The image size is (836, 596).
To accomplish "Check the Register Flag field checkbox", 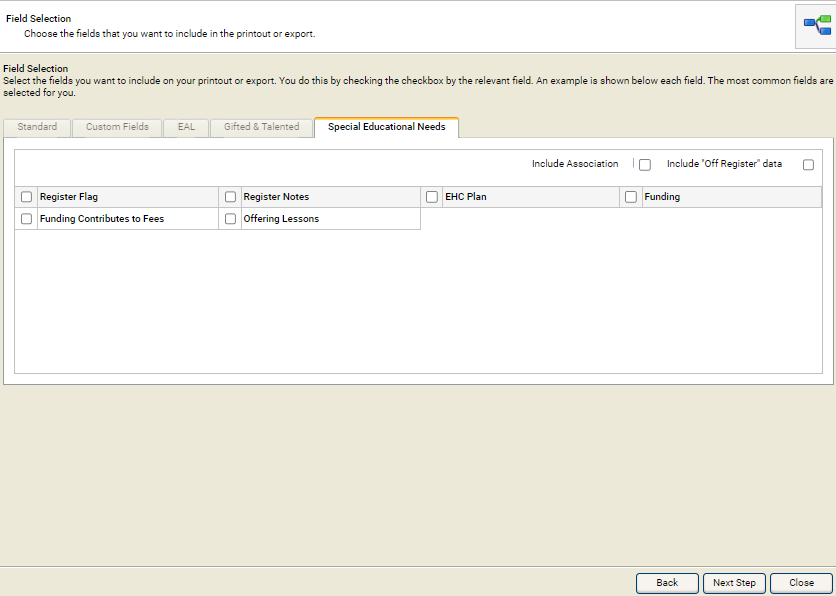I will (27, 197).
